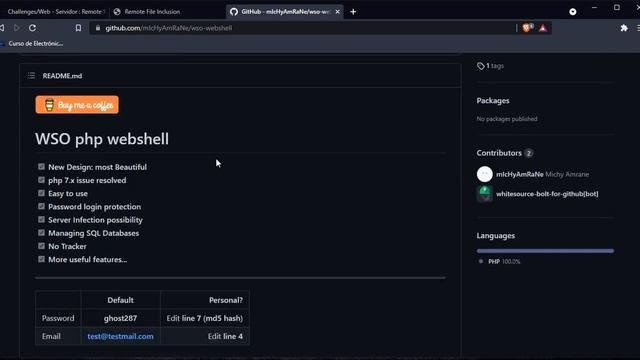
Task: Click the 'Default' column header
Action: point(120,300)
